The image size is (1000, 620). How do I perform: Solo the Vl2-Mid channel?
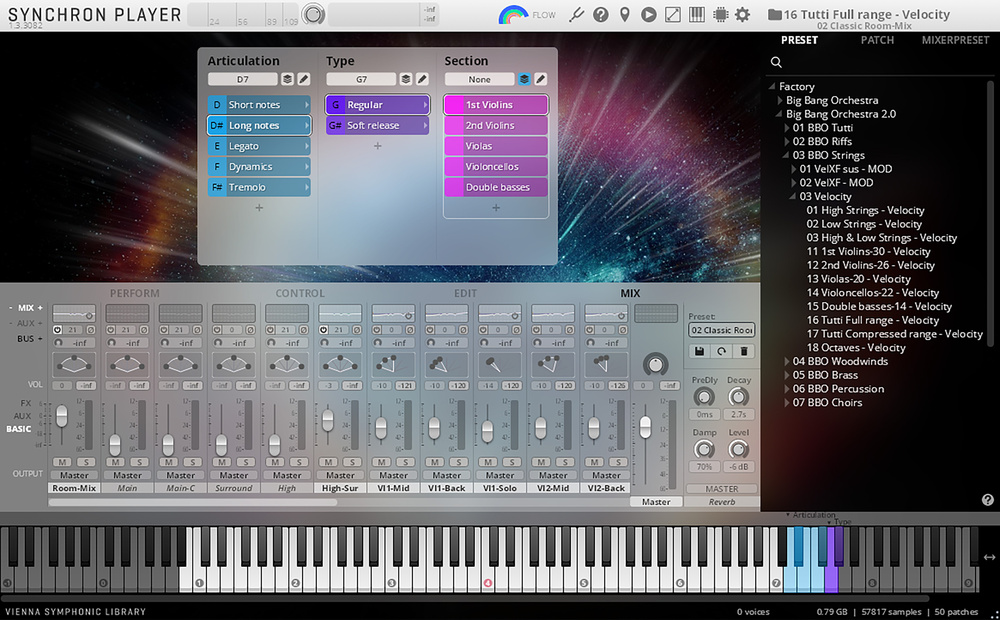coord(565,462)
